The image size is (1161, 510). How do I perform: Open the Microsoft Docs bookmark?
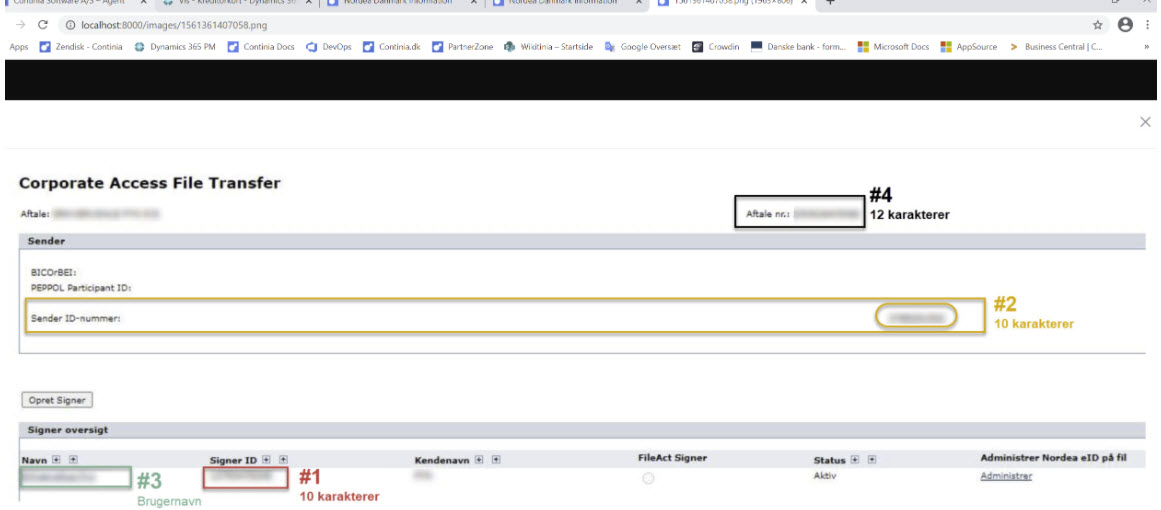coord(893,47)
